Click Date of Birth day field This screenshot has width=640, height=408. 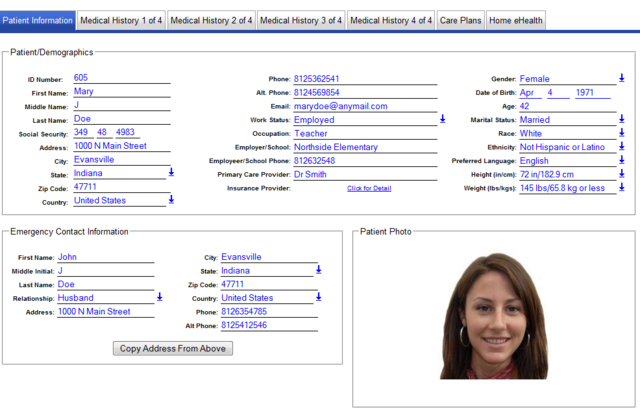(x=558, y=93)
